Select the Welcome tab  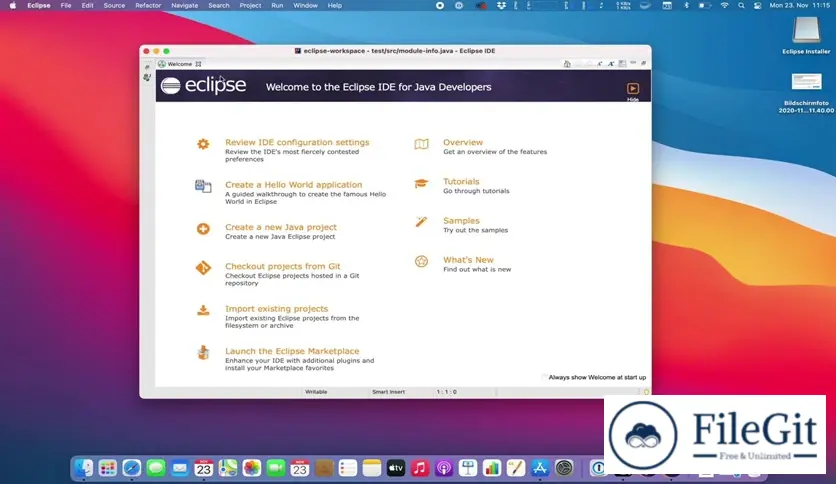[x=180, y=64]
